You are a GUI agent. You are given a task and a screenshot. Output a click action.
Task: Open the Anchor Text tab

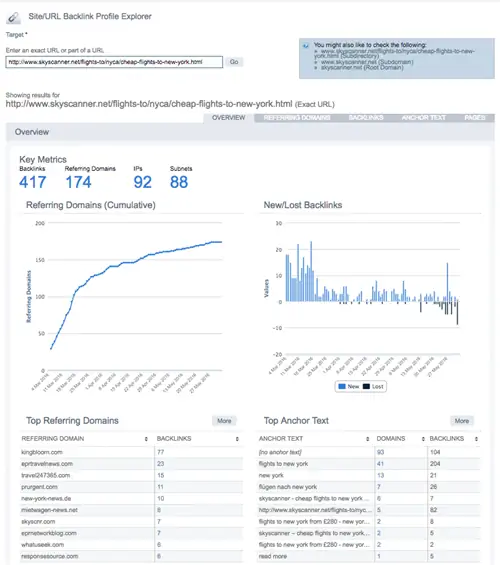(424, 118)
